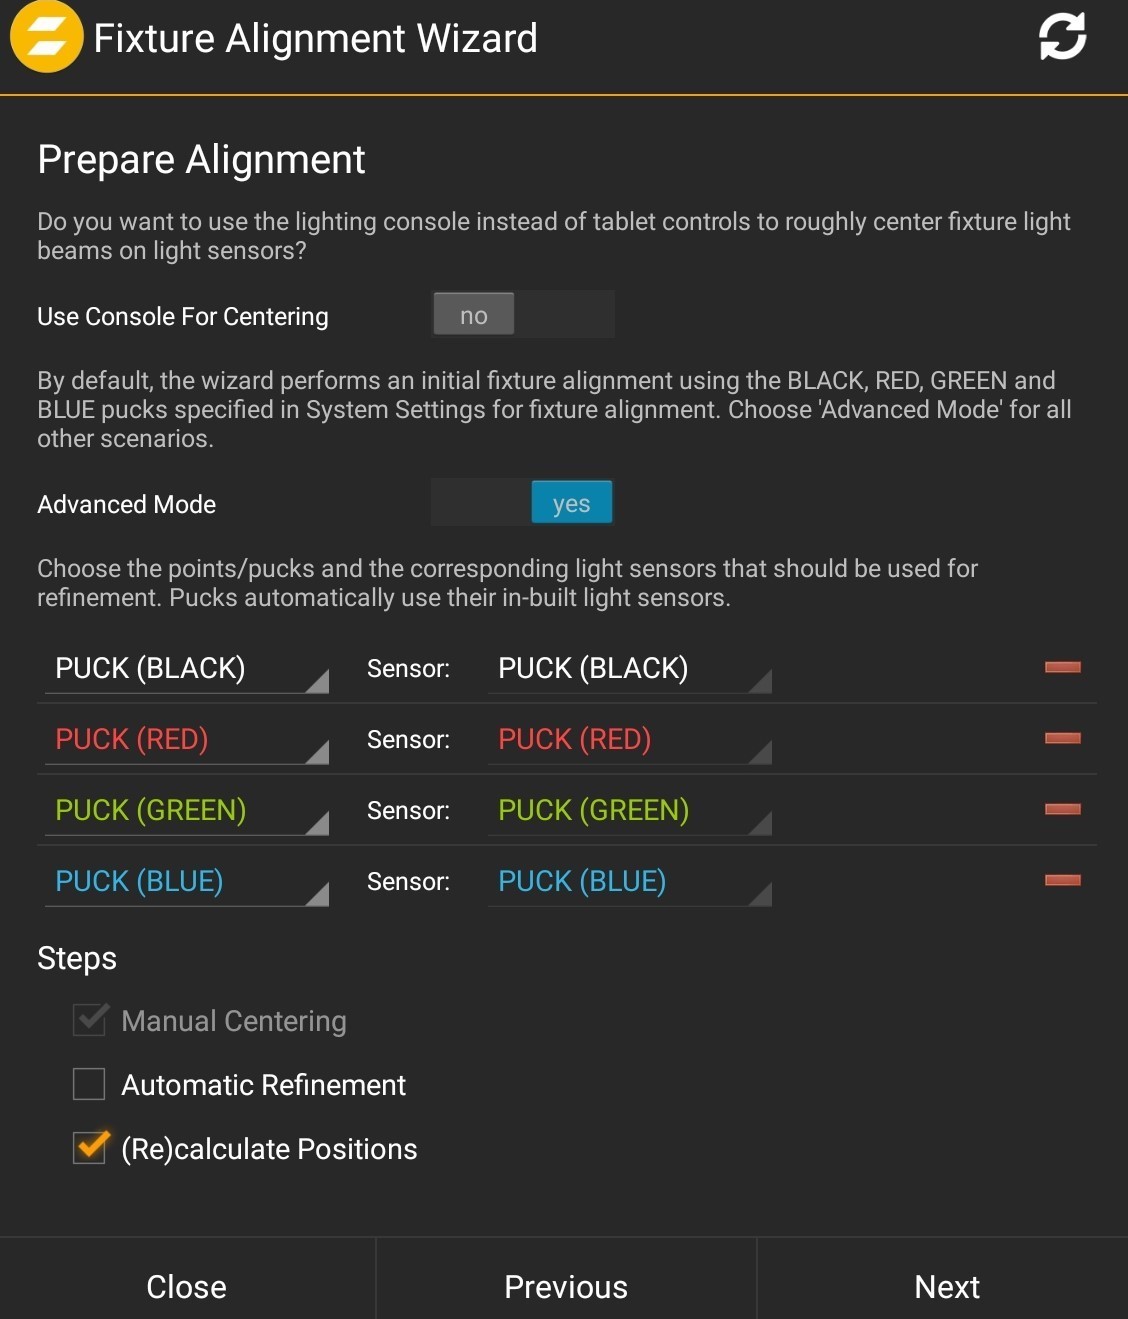Turn off Advanced Mode switch
This screenshot has height=1319, width=1128.
point(523,503)
